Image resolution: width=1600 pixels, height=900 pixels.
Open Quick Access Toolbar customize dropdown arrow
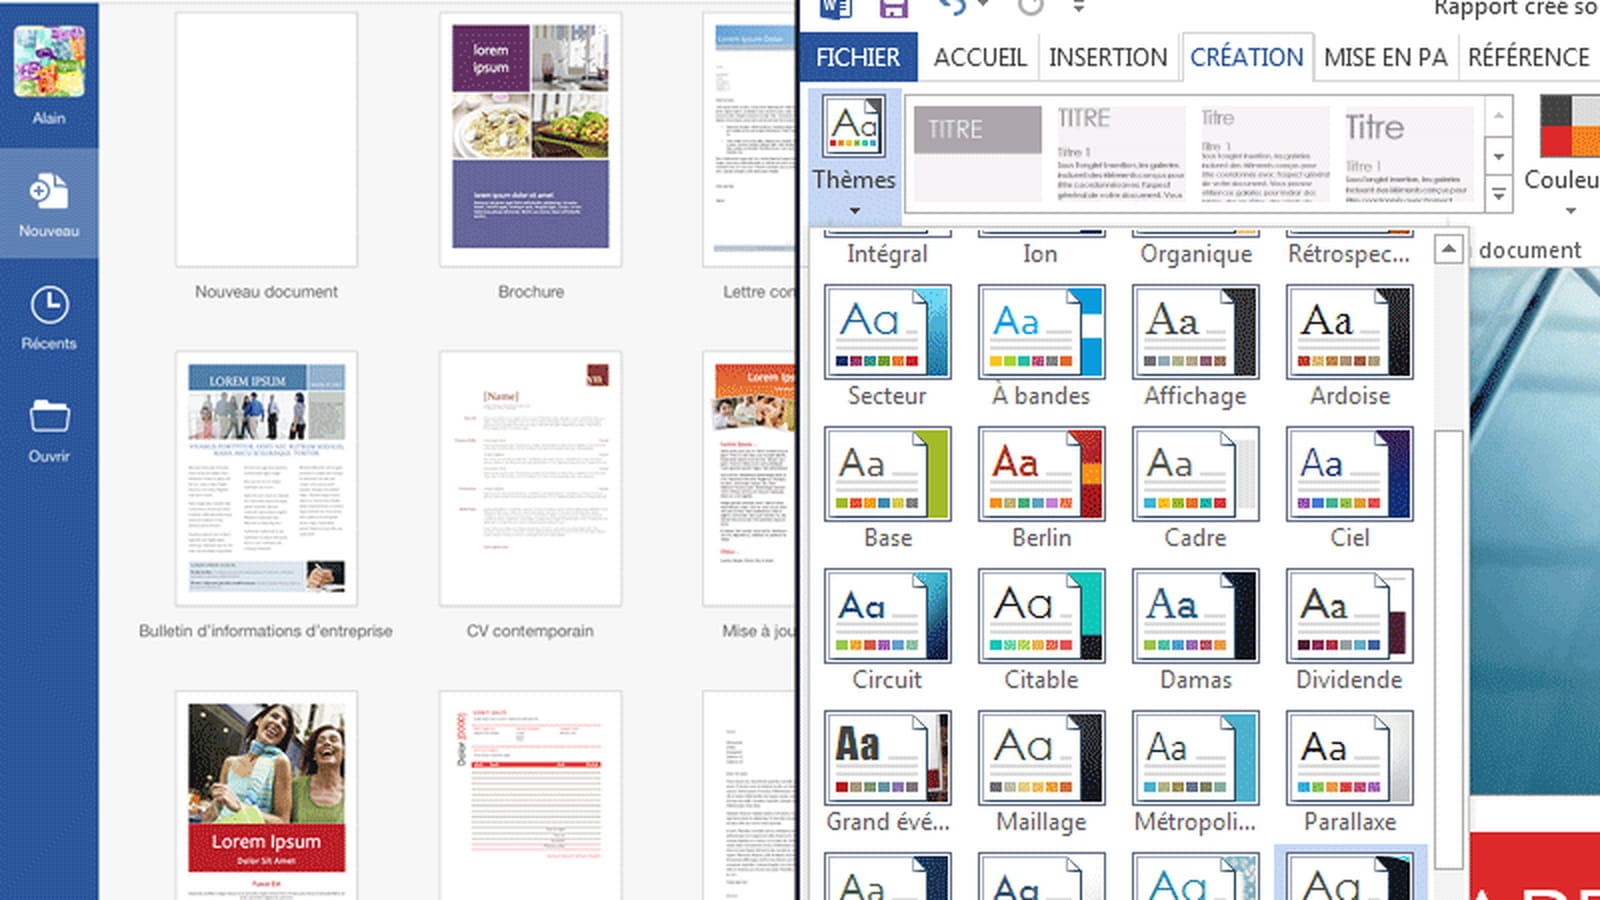[1078, 7]
